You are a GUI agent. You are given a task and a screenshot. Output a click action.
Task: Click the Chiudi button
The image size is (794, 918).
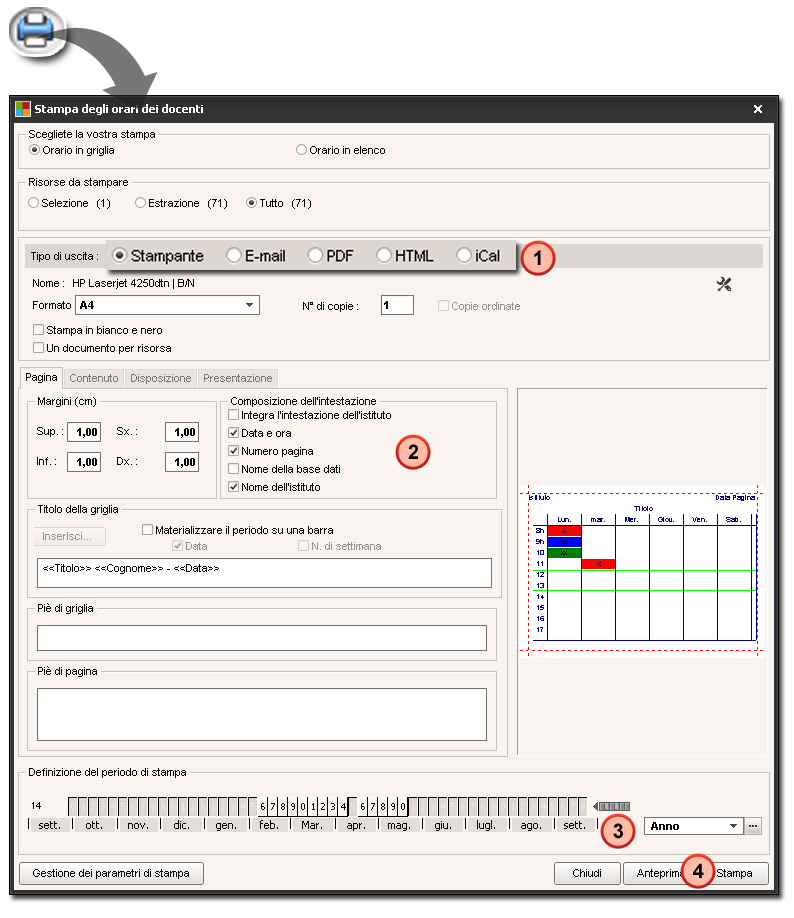click(x=587, y=874)
